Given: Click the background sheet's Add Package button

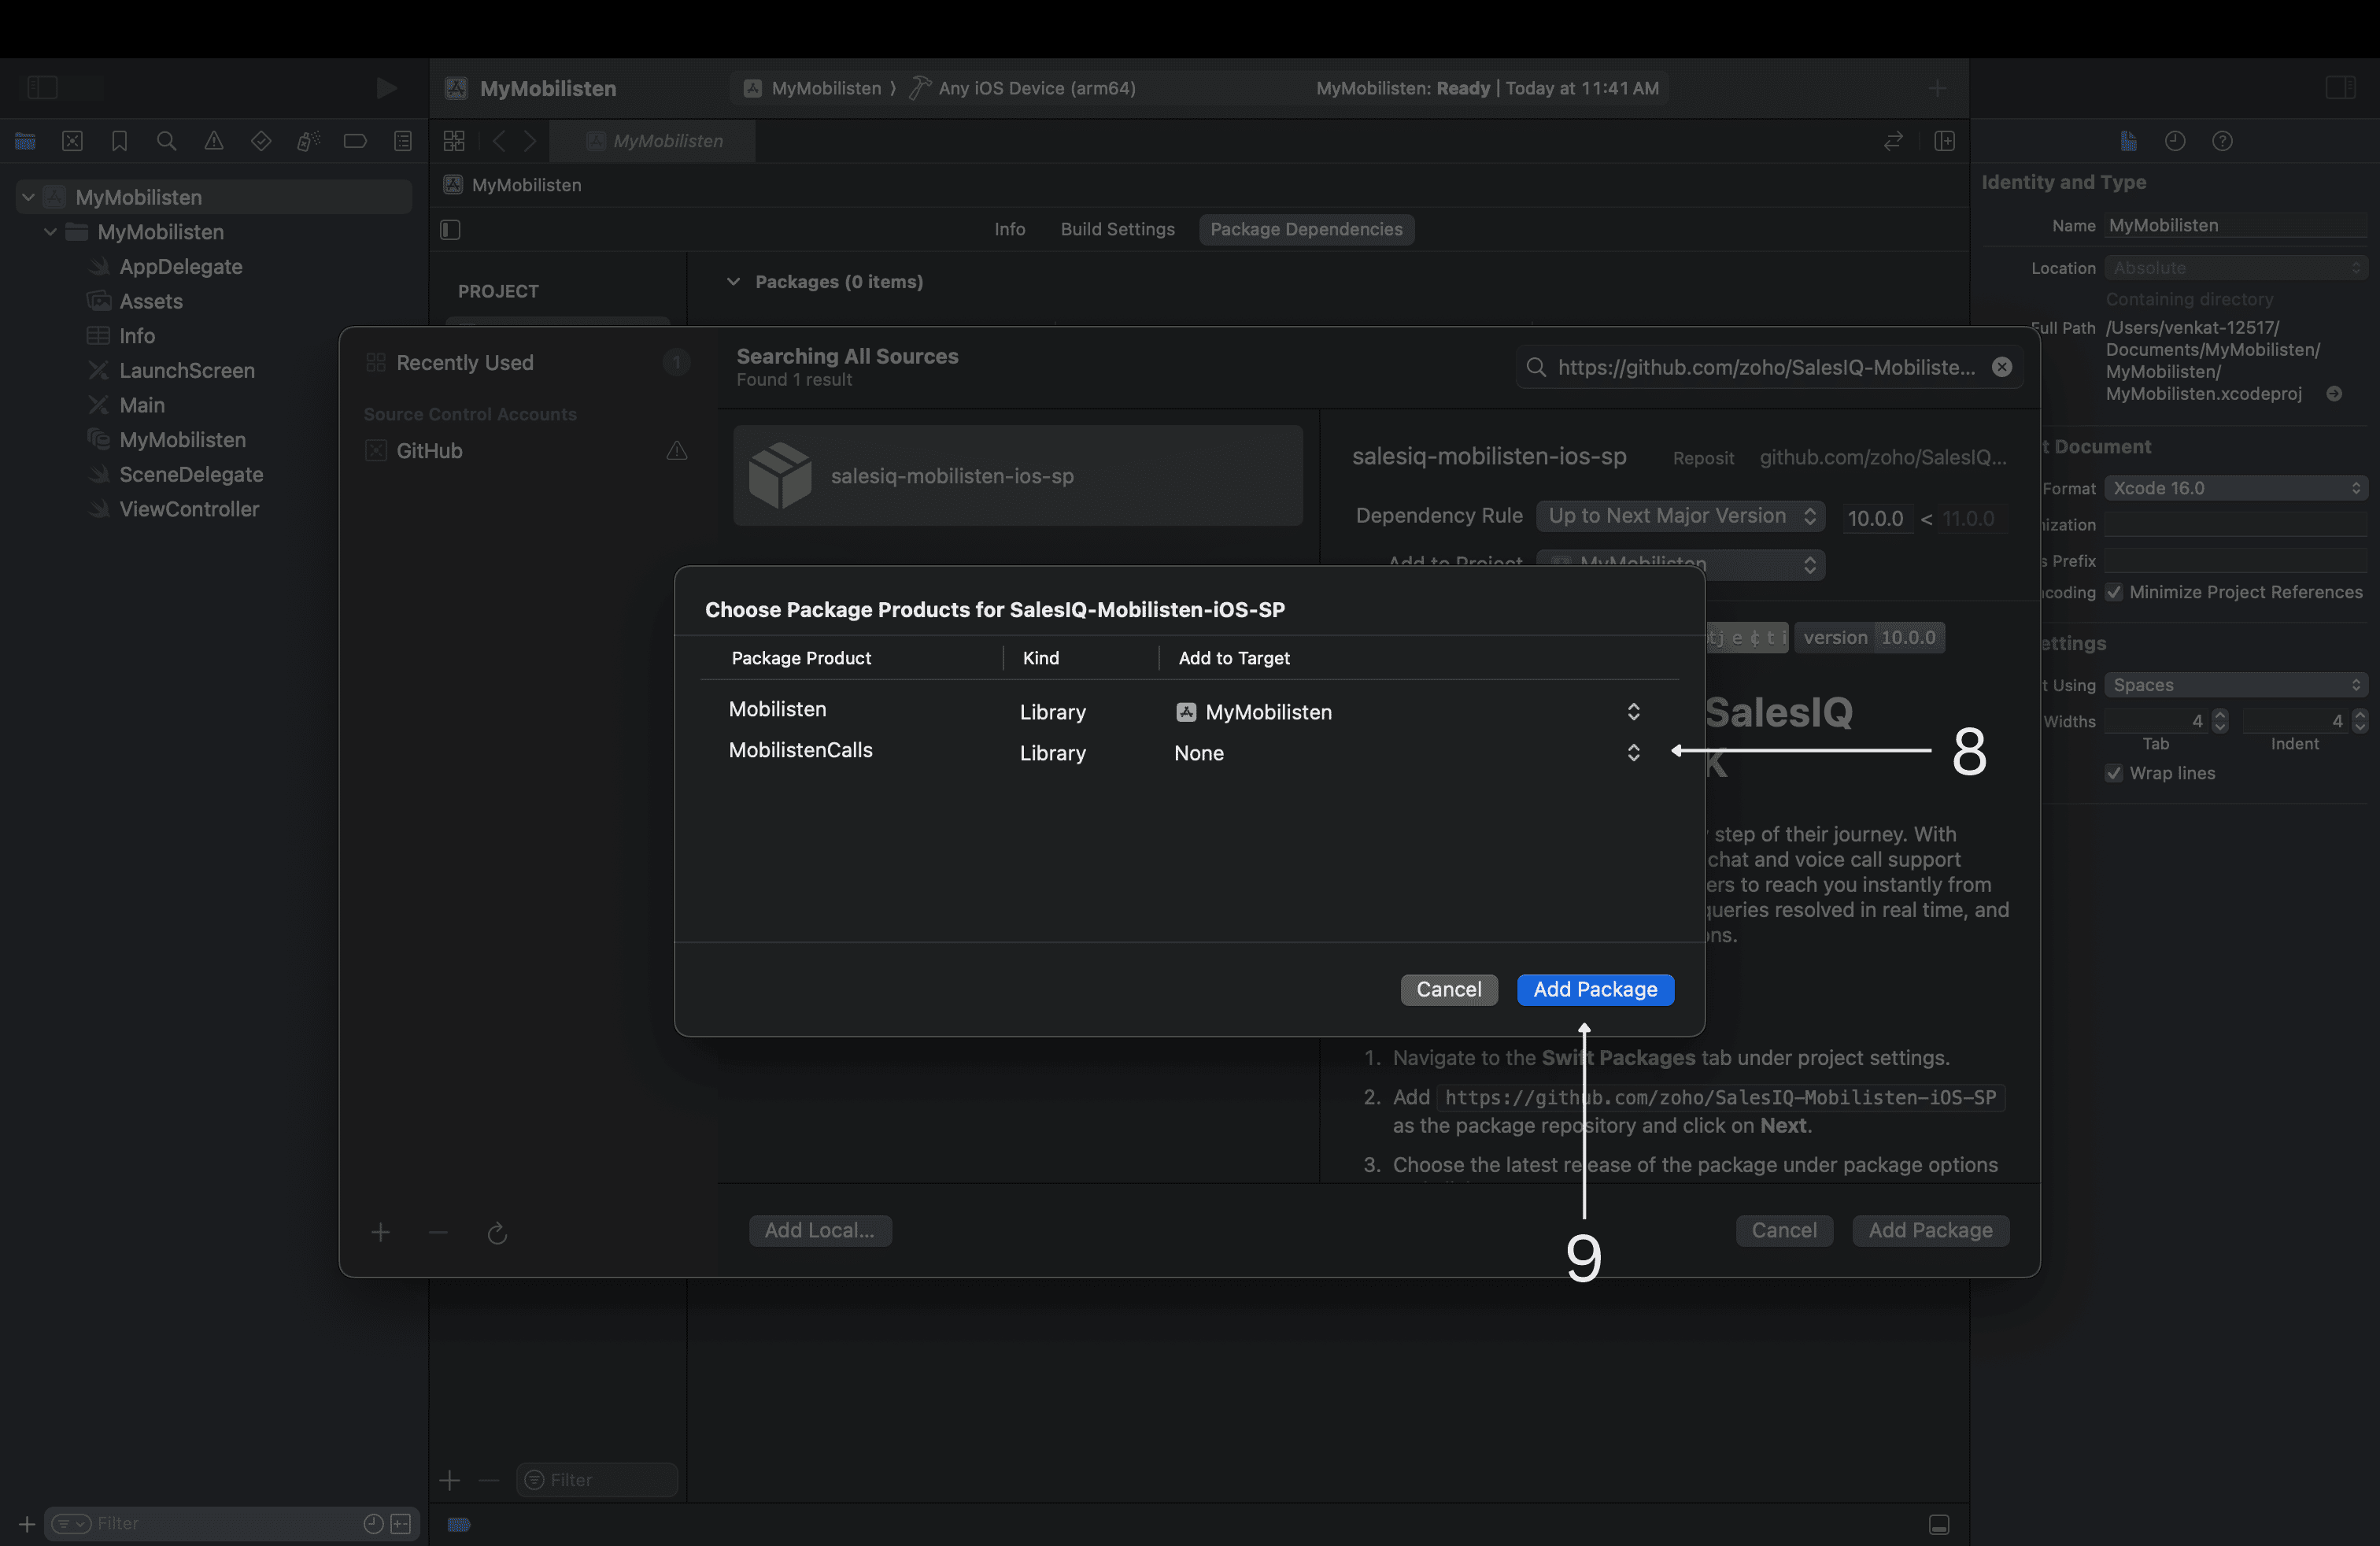Looking at the screenshot, I should pos(1930,1231).
